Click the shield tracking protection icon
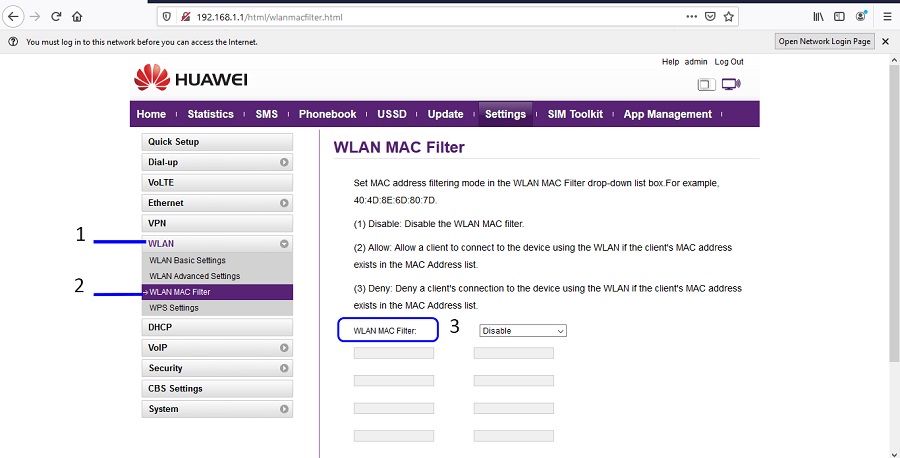The image size is (900, 458). pyautogui.click(x=167, y=17)
